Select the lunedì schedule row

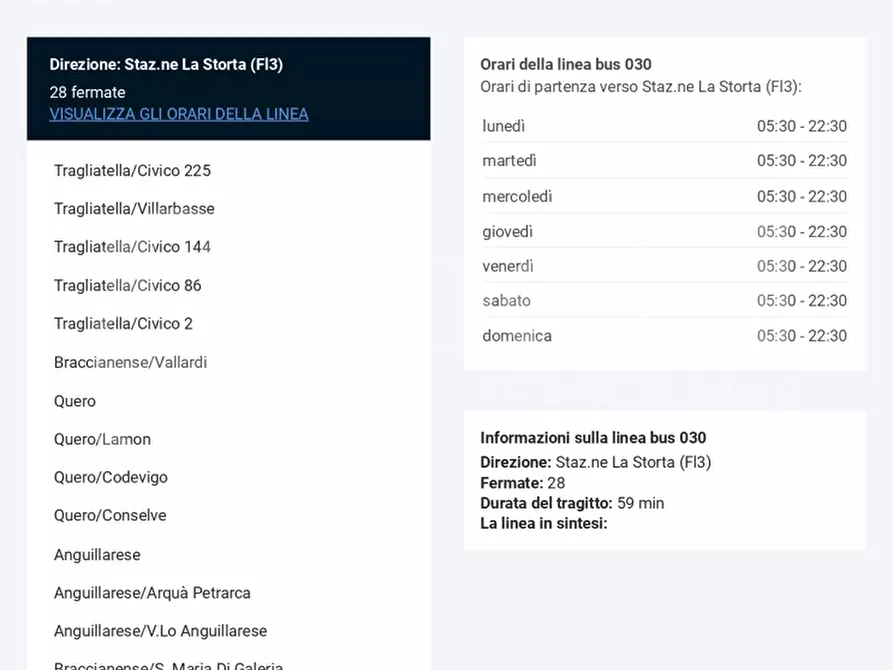[x=664, y=126]
